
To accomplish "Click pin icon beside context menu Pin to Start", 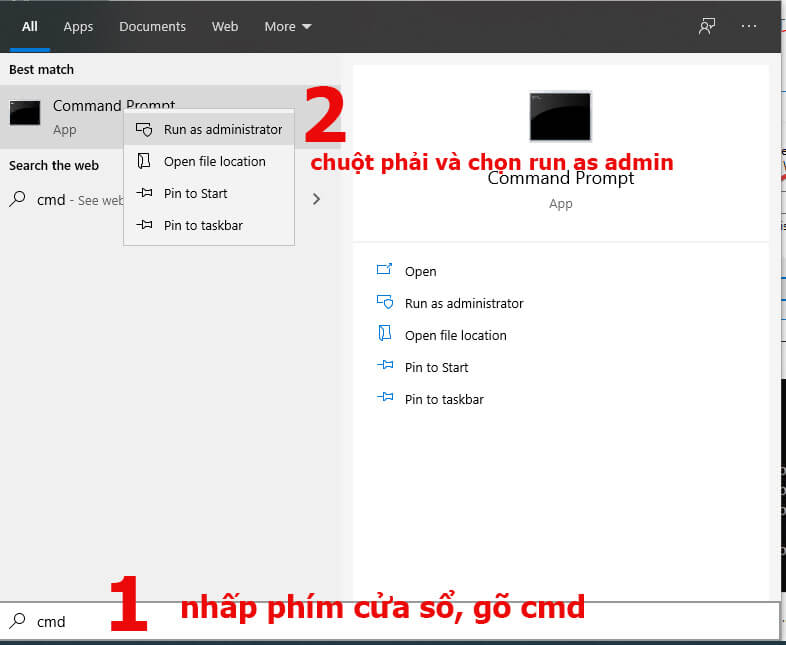I will (144, 192).
